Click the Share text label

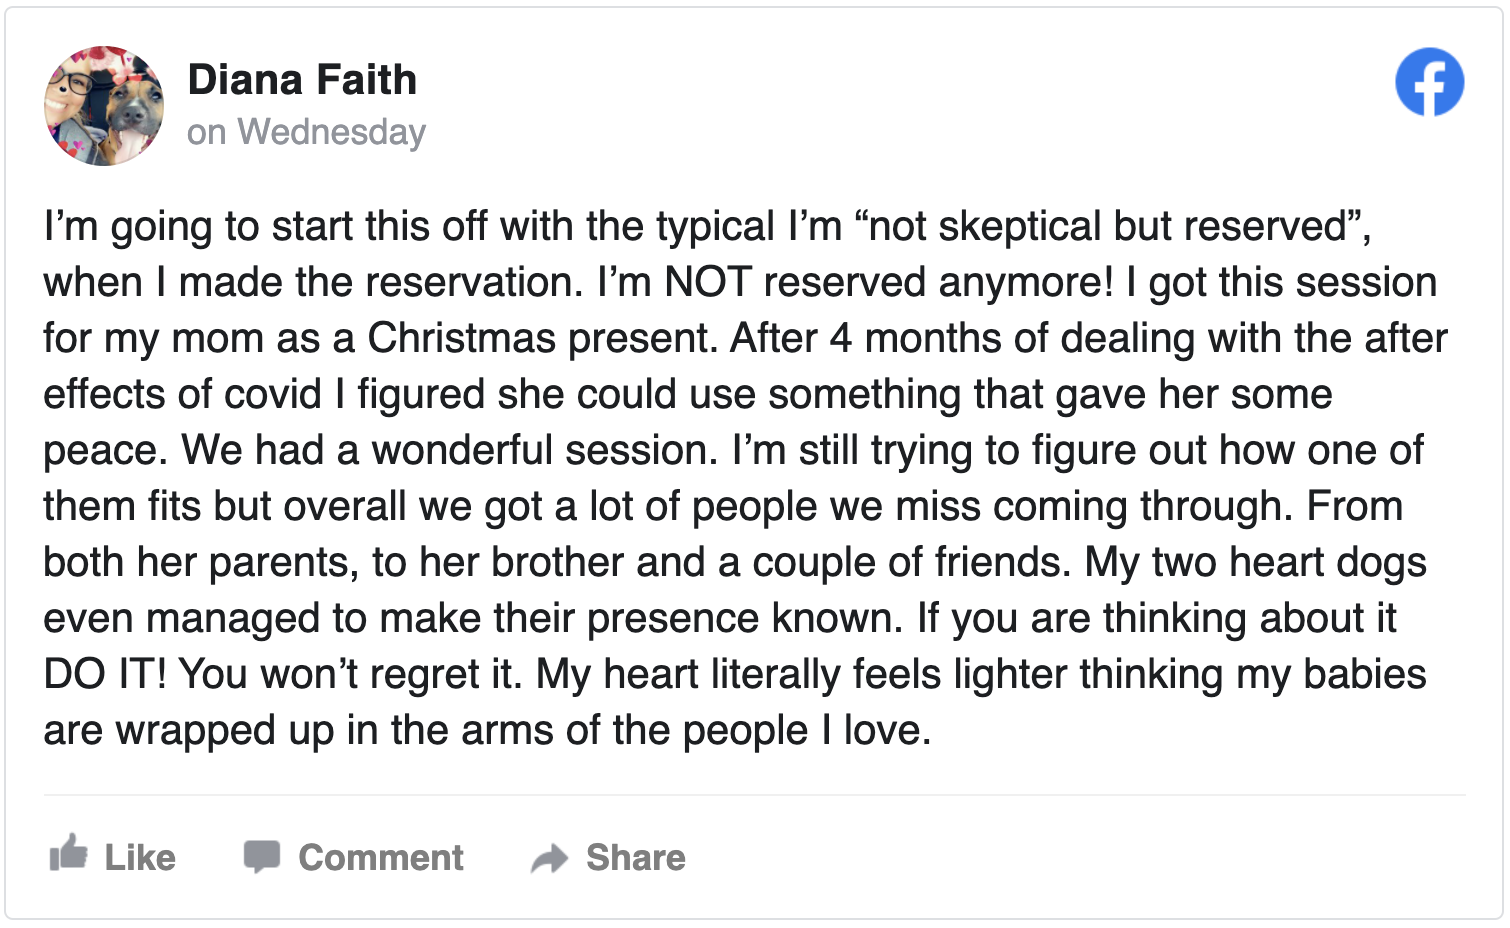click(636, 857)
